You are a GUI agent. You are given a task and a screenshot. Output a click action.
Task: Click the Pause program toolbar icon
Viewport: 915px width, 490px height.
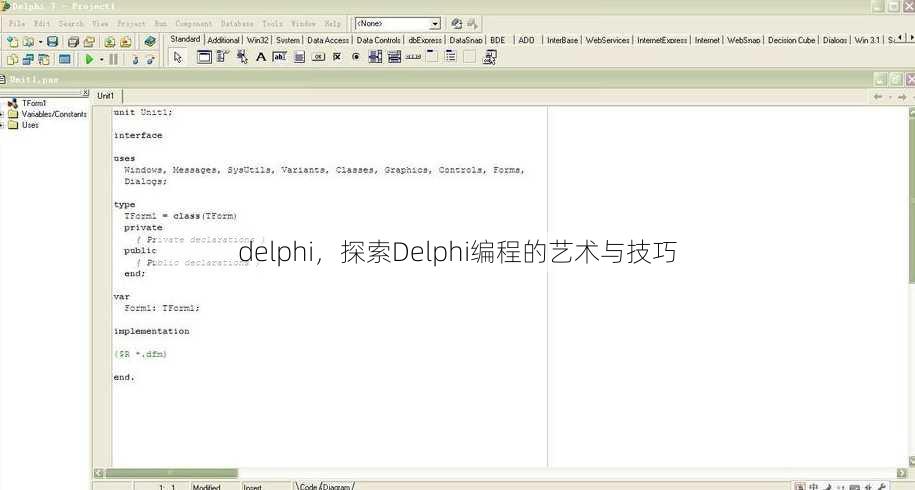(114, 59)
